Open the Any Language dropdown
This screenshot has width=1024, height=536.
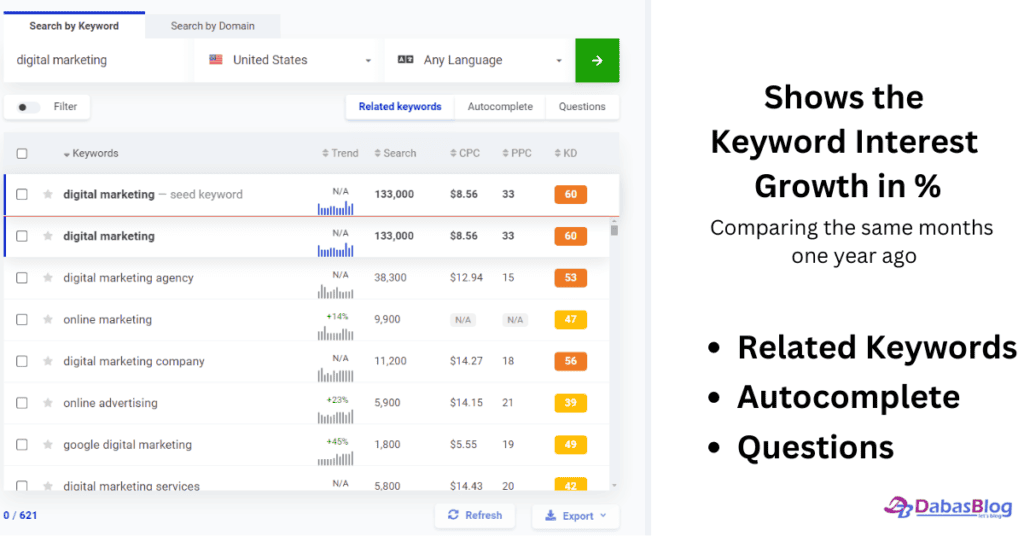(x=479, y=60)
